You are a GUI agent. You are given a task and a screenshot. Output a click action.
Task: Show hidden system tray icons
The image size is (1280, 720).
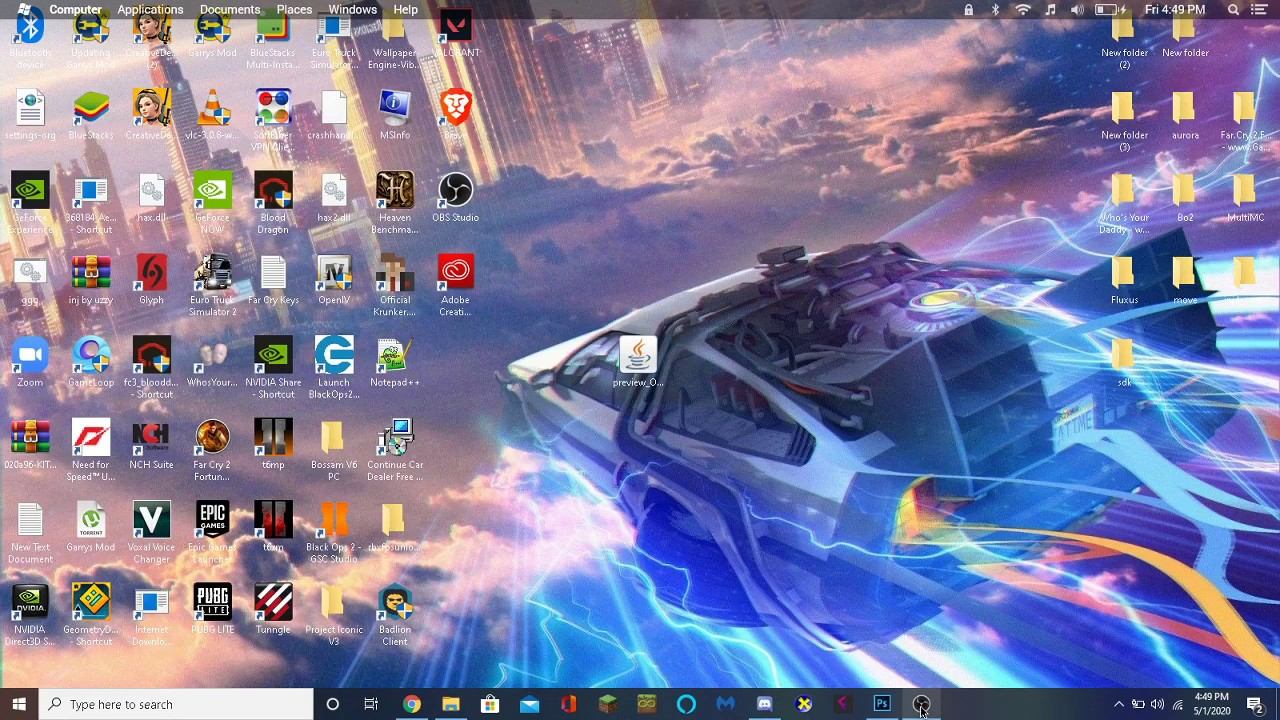1119,704
